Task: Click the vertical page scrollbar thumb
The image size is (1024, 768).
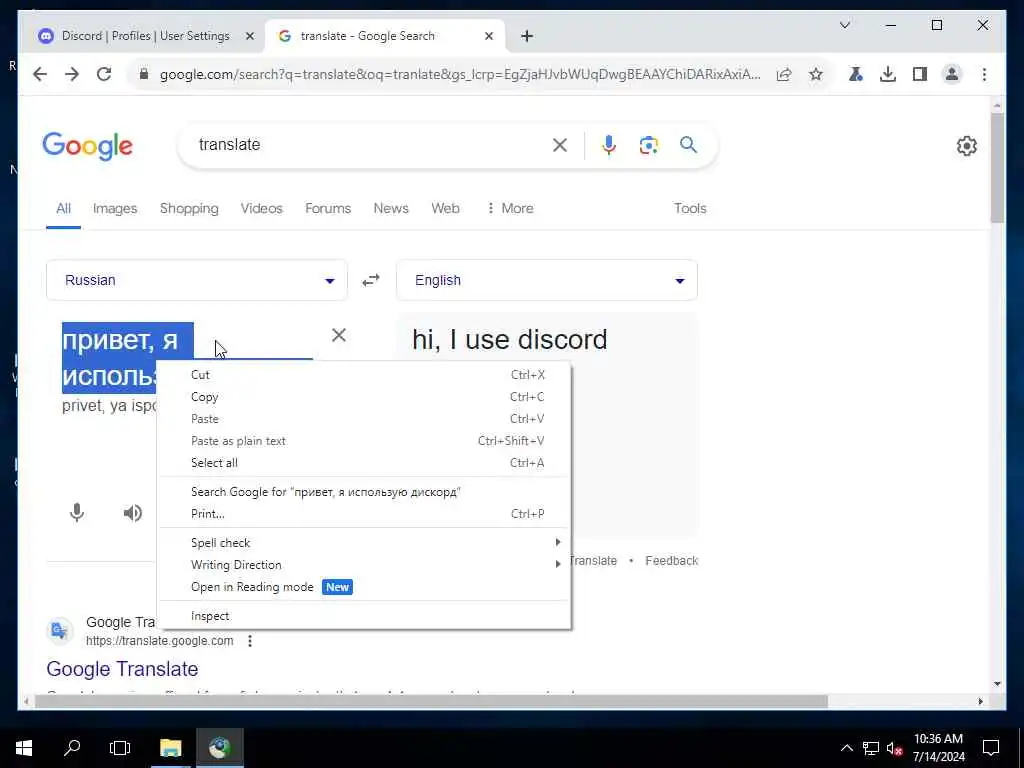Action: point(997,168)
